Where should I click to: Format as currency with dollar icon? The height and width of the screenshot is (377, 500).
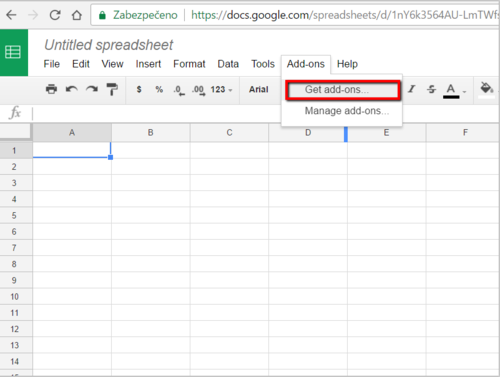(139, 89)
